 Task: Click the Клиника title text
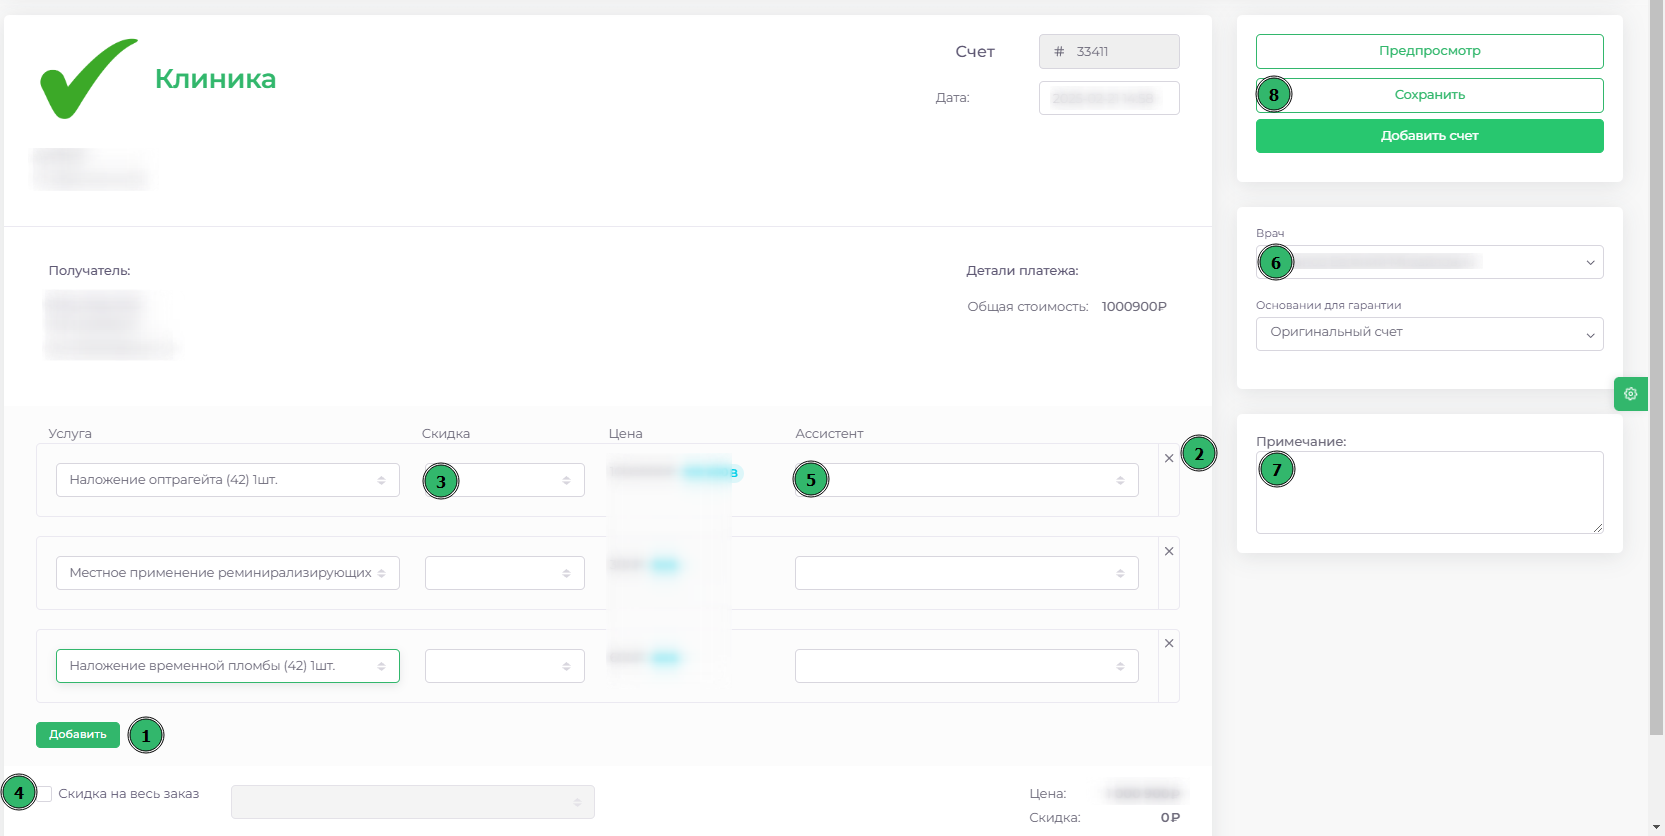[x=215, y=79]
